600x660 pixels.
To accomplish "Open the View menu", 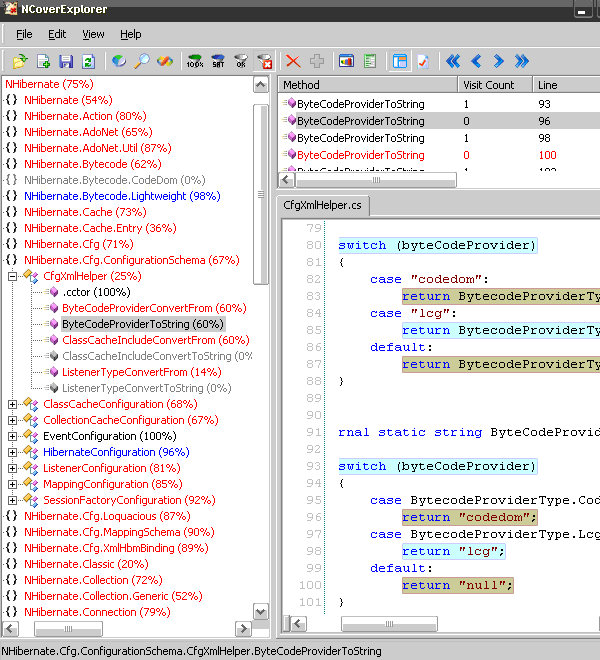I will (x=93, y=34).
